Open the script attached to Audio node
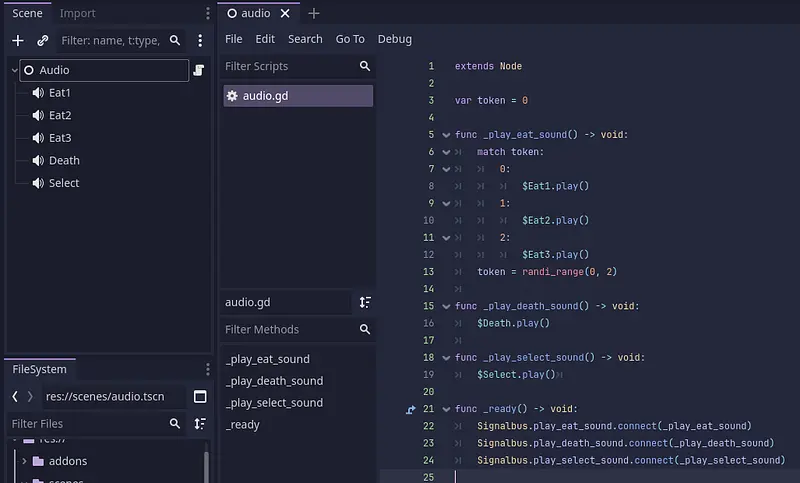The image size is (800, 483). pos(199,70)
